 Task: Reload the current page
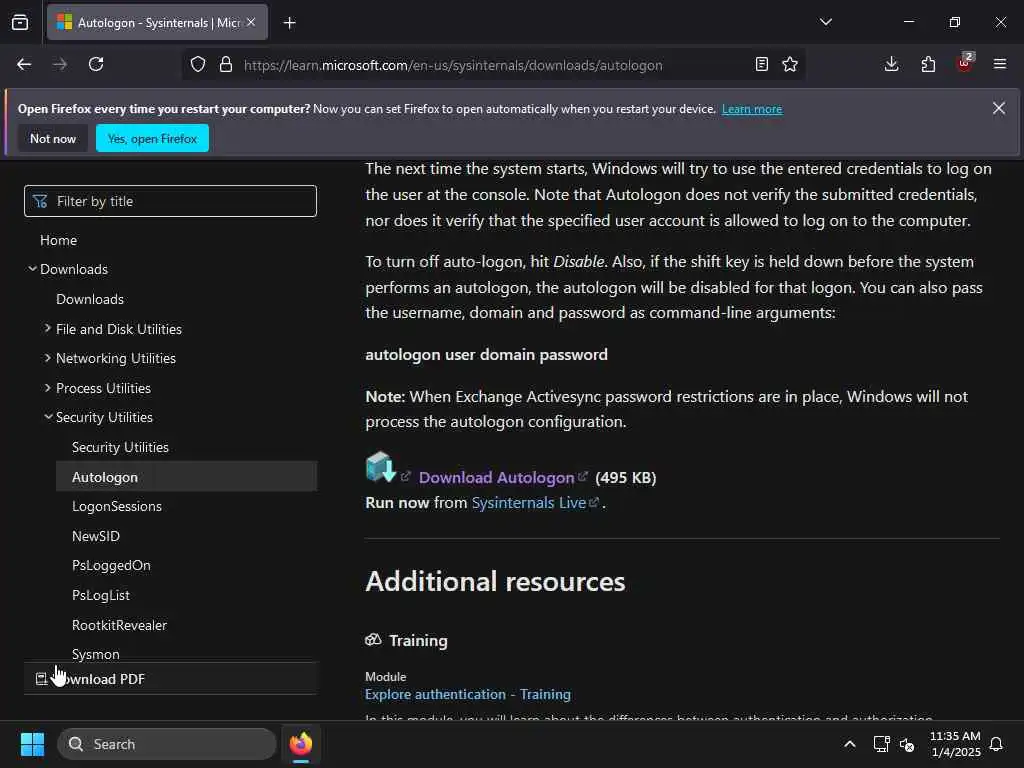(x=96, y=64)
